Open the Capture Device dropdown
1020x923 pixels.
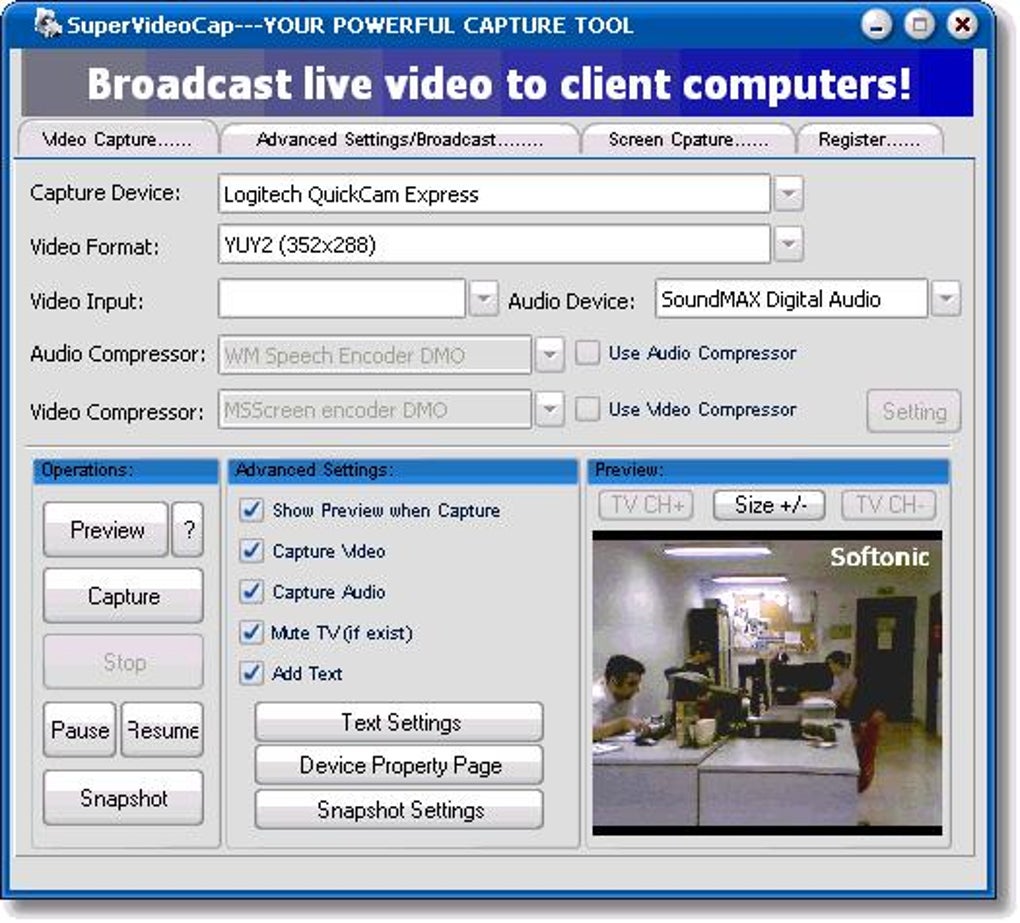point(789,193)
